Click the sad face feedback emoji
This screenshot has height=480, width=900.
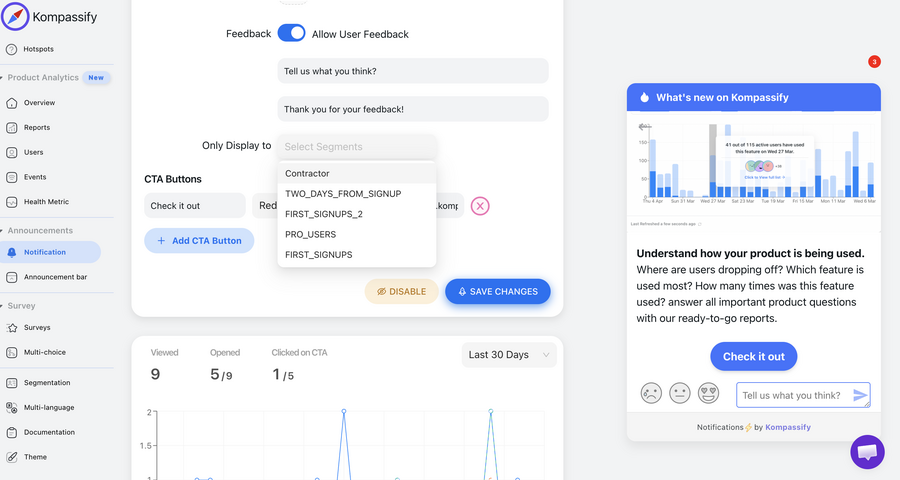pos(651,393)
